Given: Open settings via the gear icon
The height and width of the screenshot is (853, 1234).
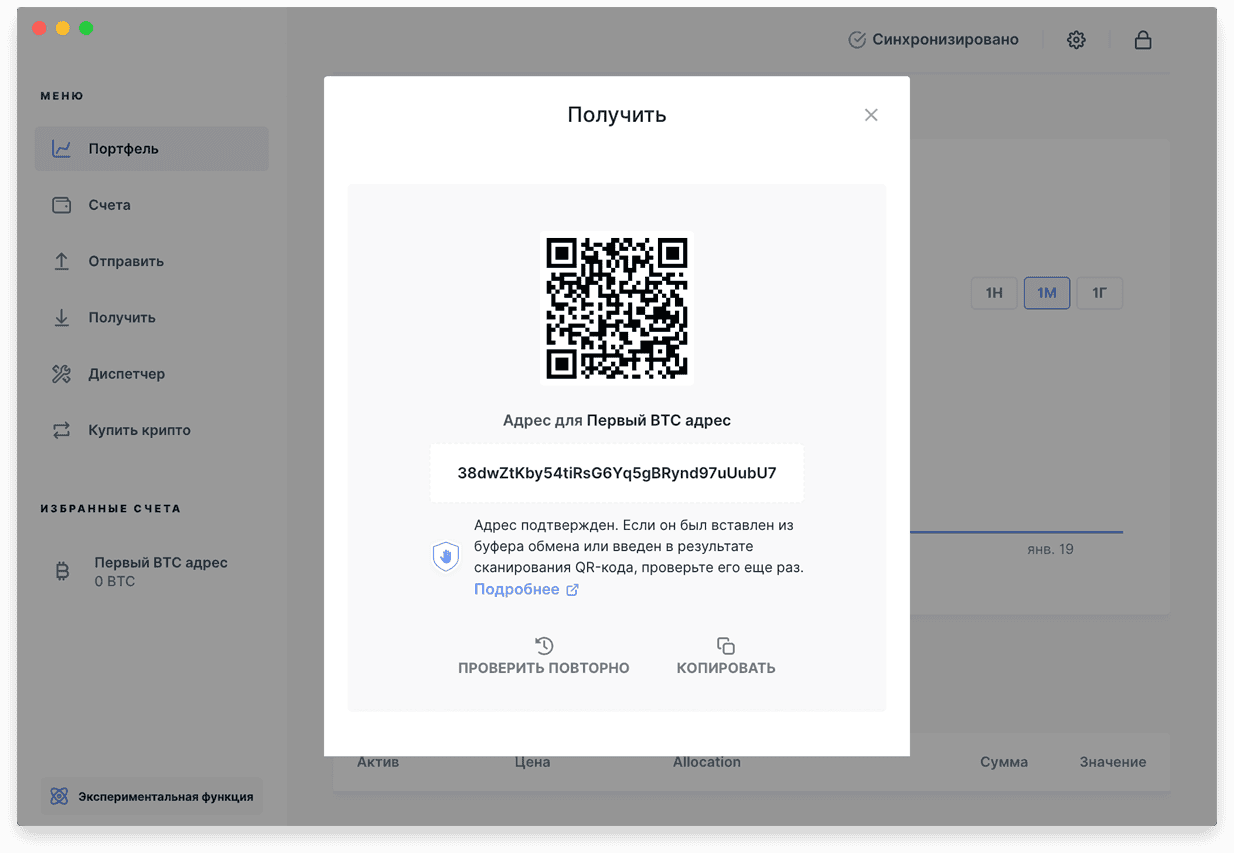Looking at the screenshot, I should pyautogui.click(x=1076, y=40).
